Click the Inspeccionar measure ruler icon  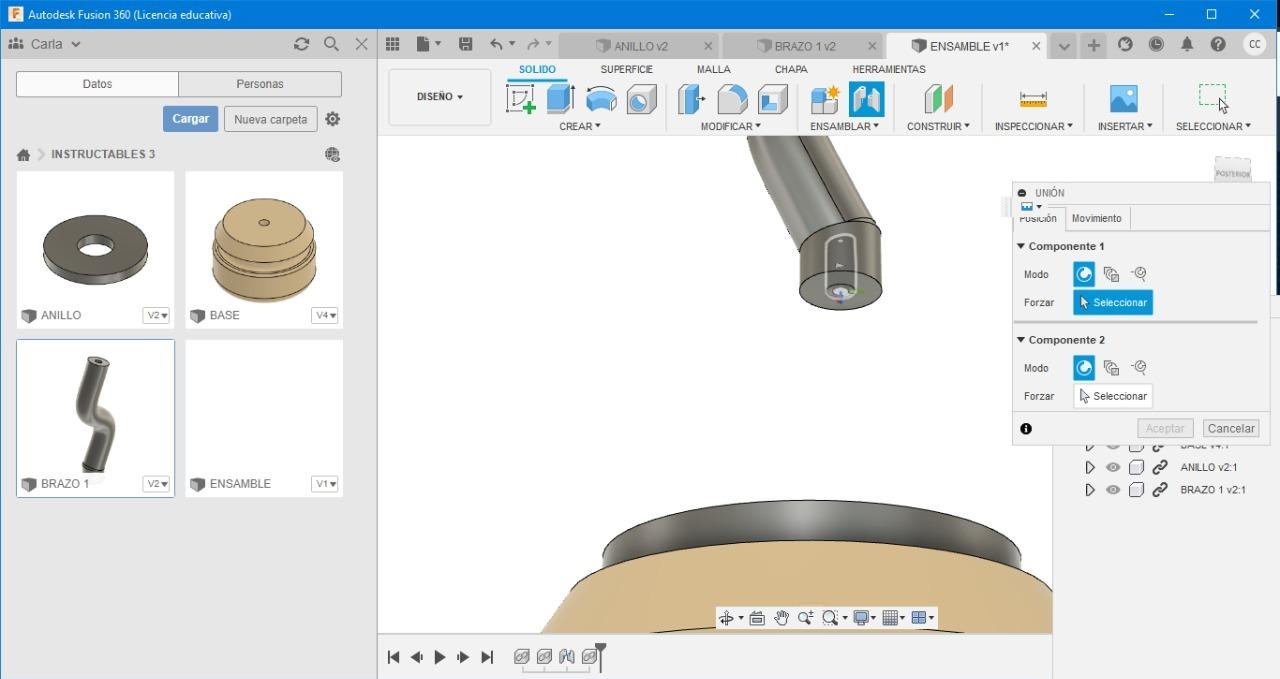tap(1033, 99)
